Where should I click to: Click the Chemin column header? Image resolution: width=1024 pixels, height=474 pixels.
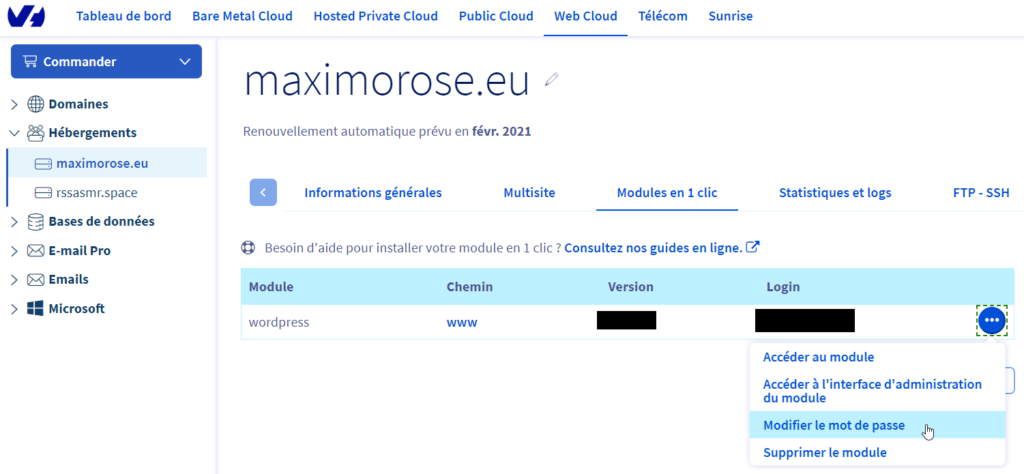click(470, 287)
